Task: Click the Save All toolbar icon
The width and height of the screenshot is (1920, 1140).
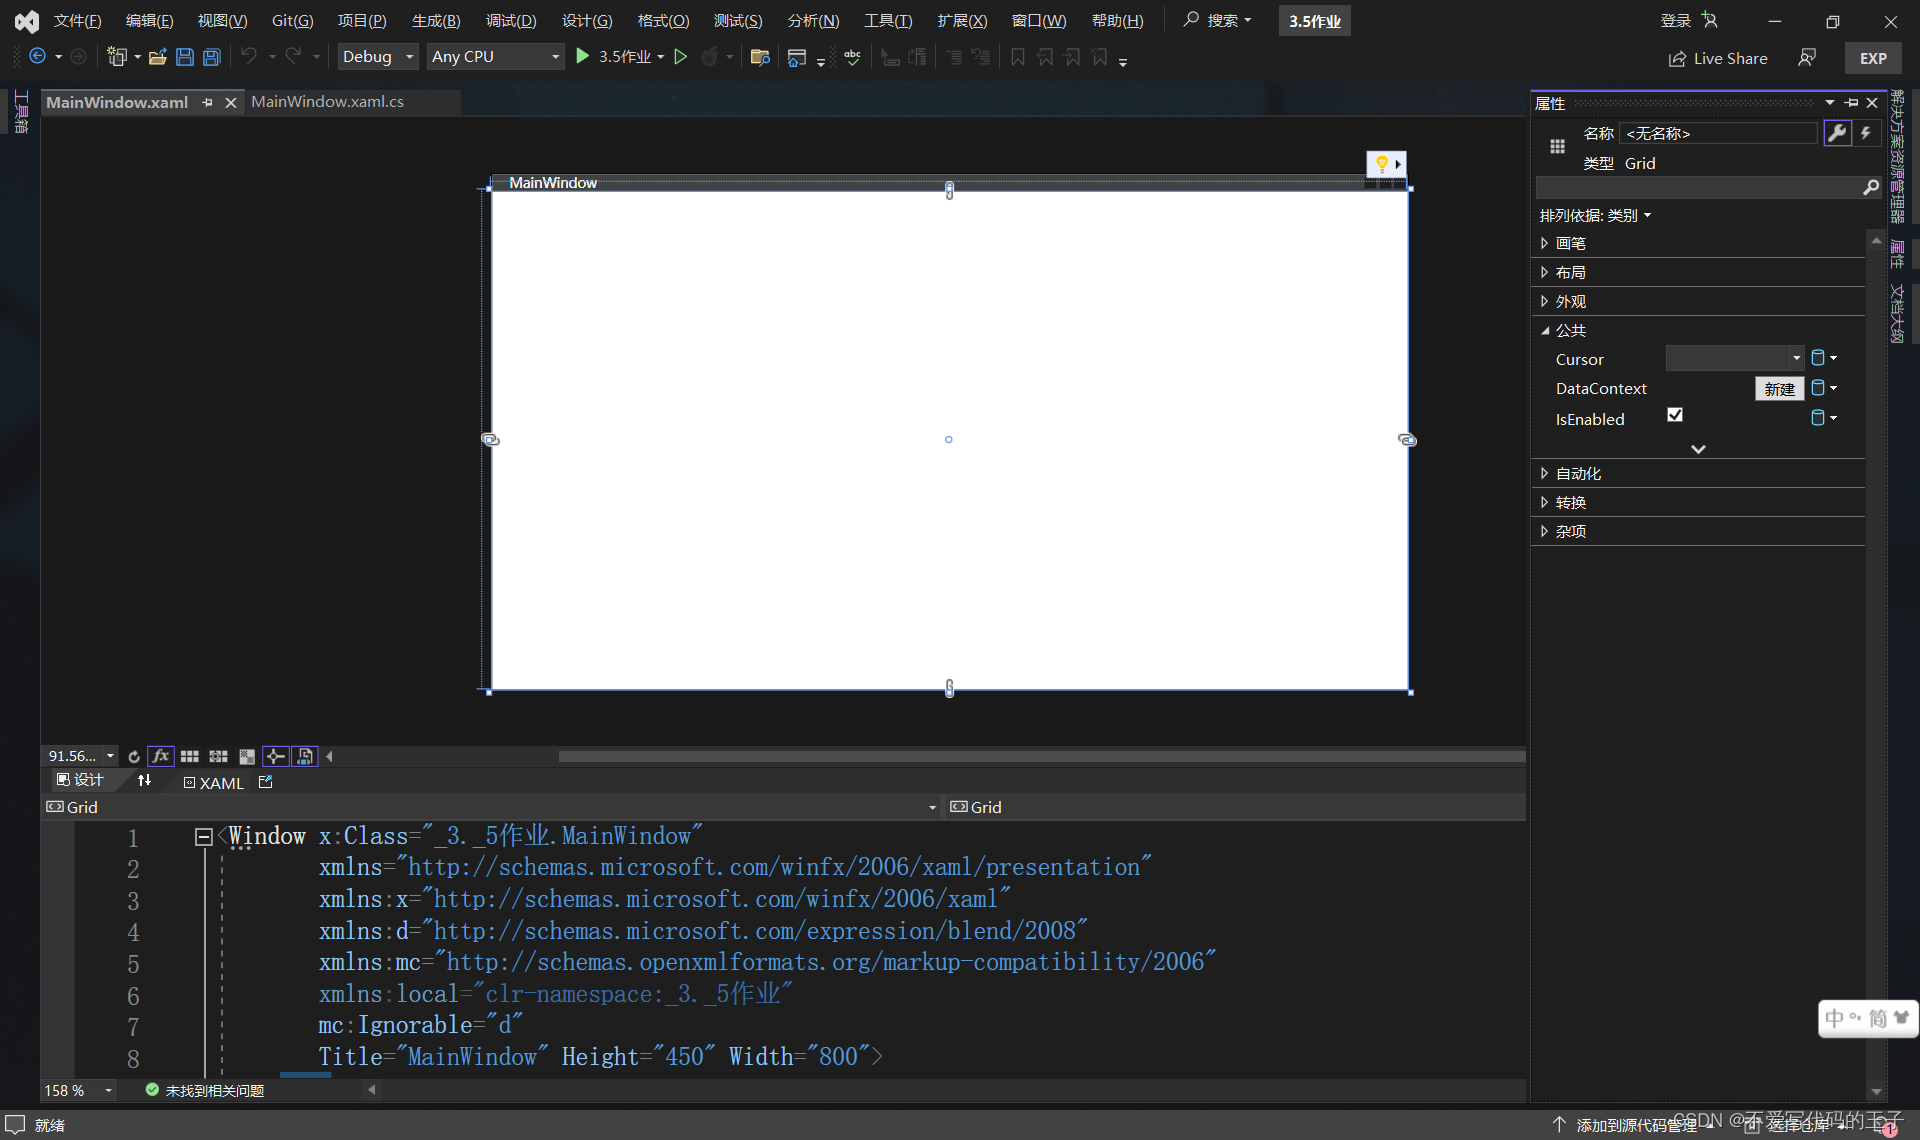Action: point(212,57)
